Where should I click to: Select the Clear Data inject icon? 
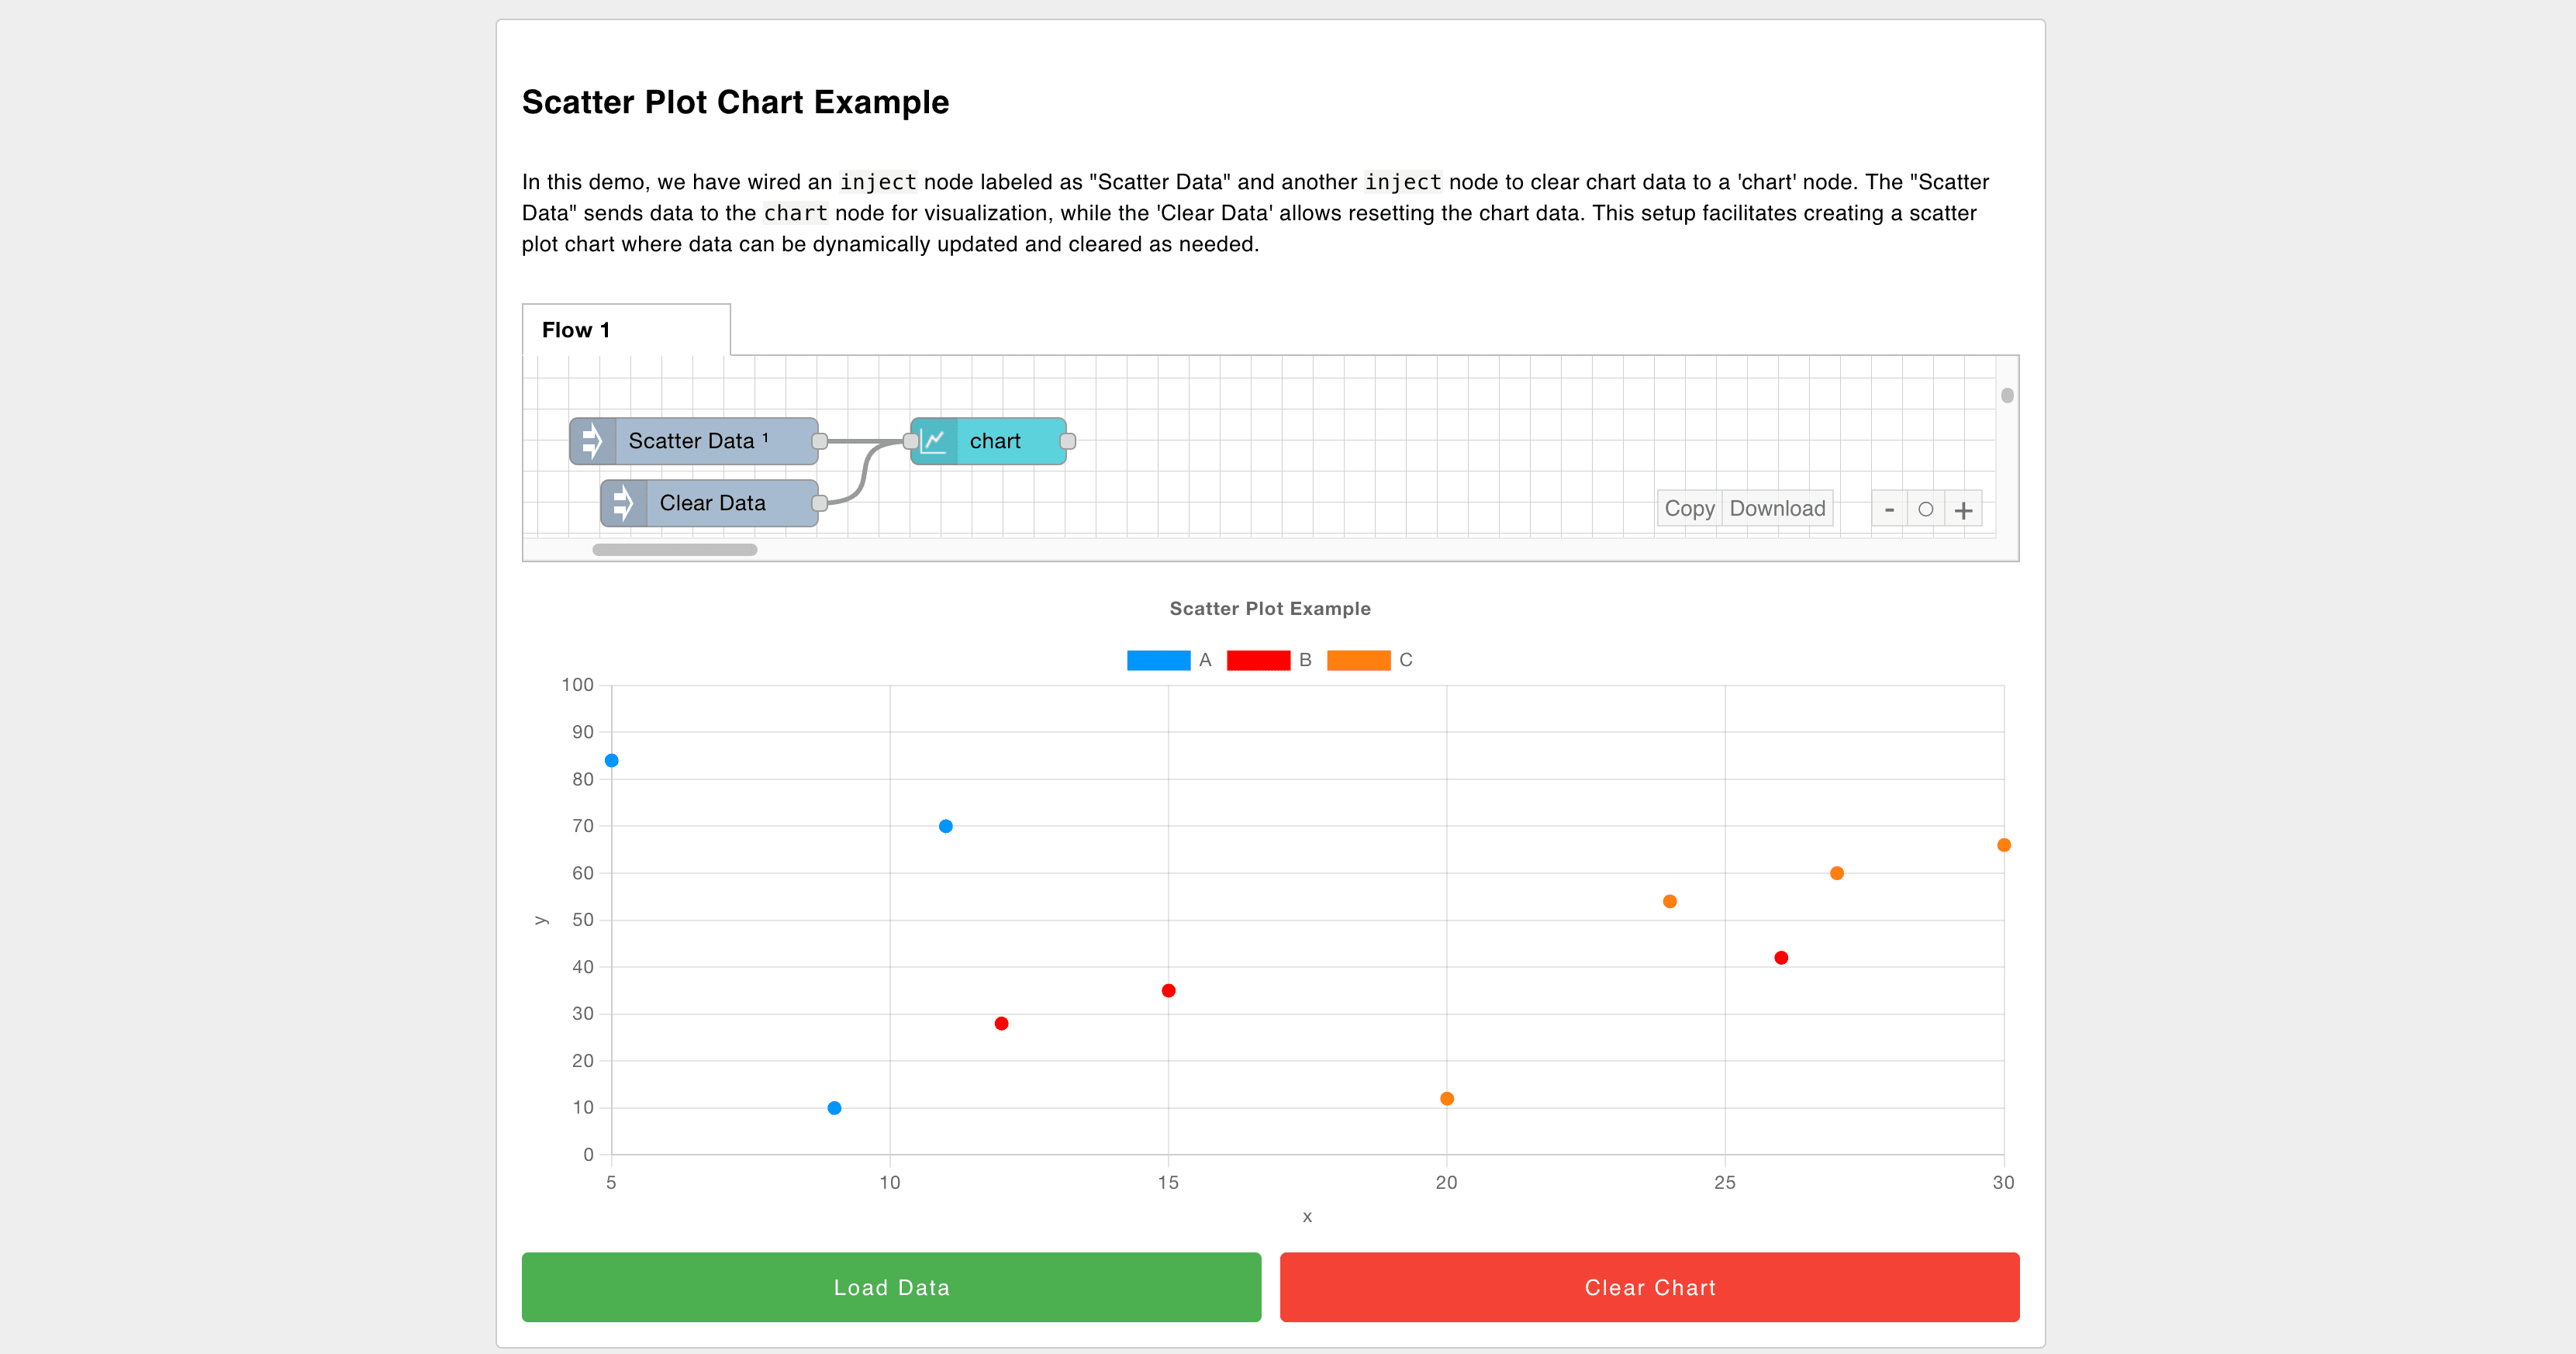pos(624,503)
